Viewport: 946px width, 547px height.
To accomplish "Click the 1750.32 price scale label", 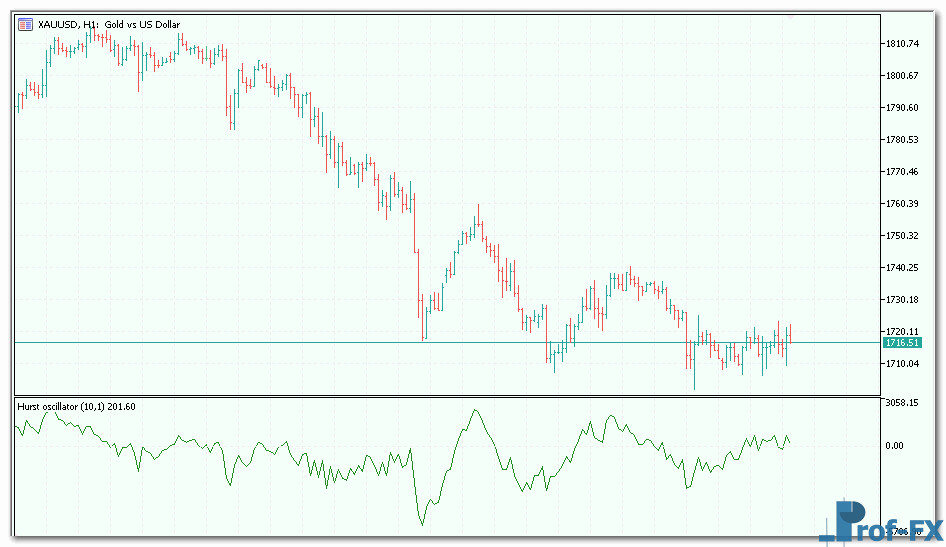I will coord(901,236).
